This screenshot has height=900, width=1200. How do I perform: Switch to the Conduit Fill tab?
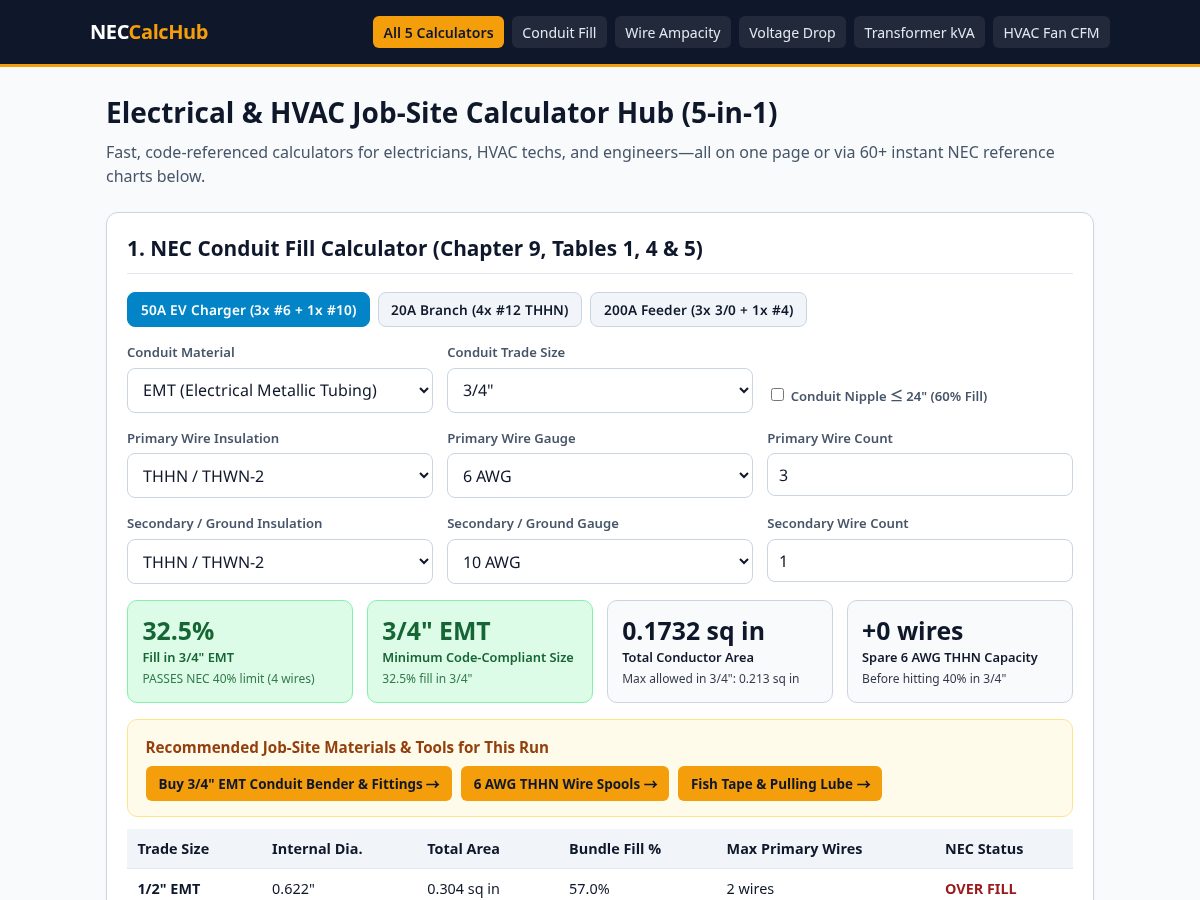[x=559, y=32]
